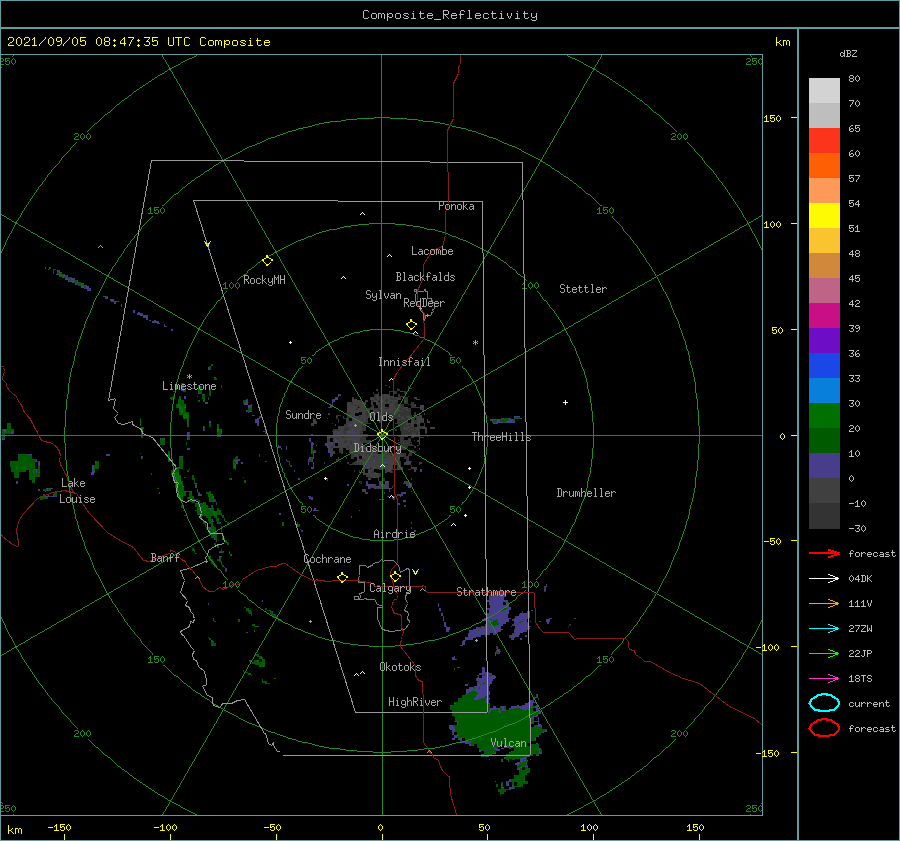The image size is (900, 841).
Task: Click the Airdrie label
Action: 394,534
